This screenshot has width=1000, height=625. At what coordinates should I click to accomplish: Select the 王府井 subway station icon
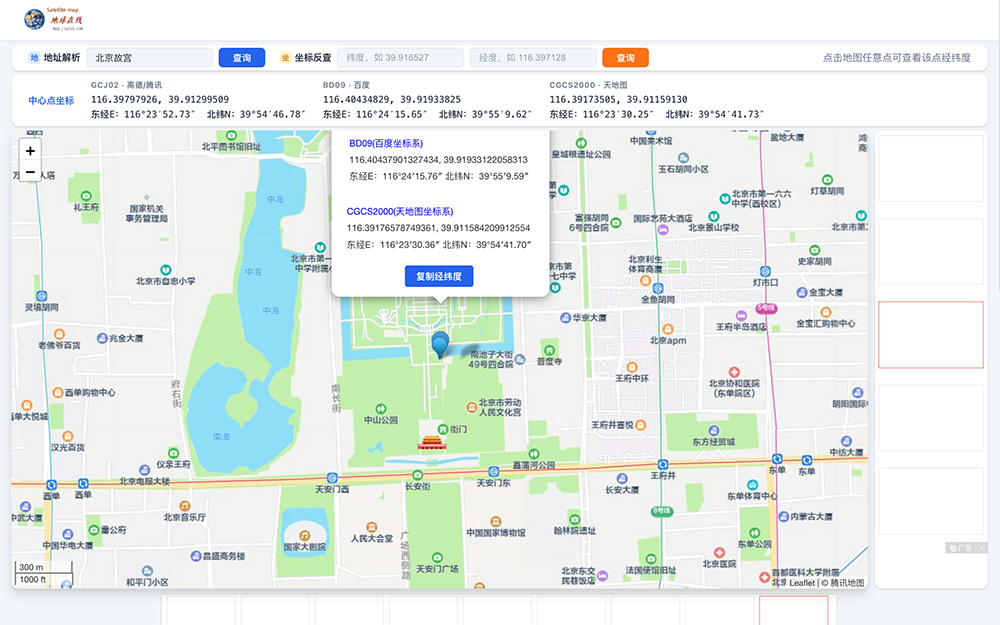tap(663, 465)
